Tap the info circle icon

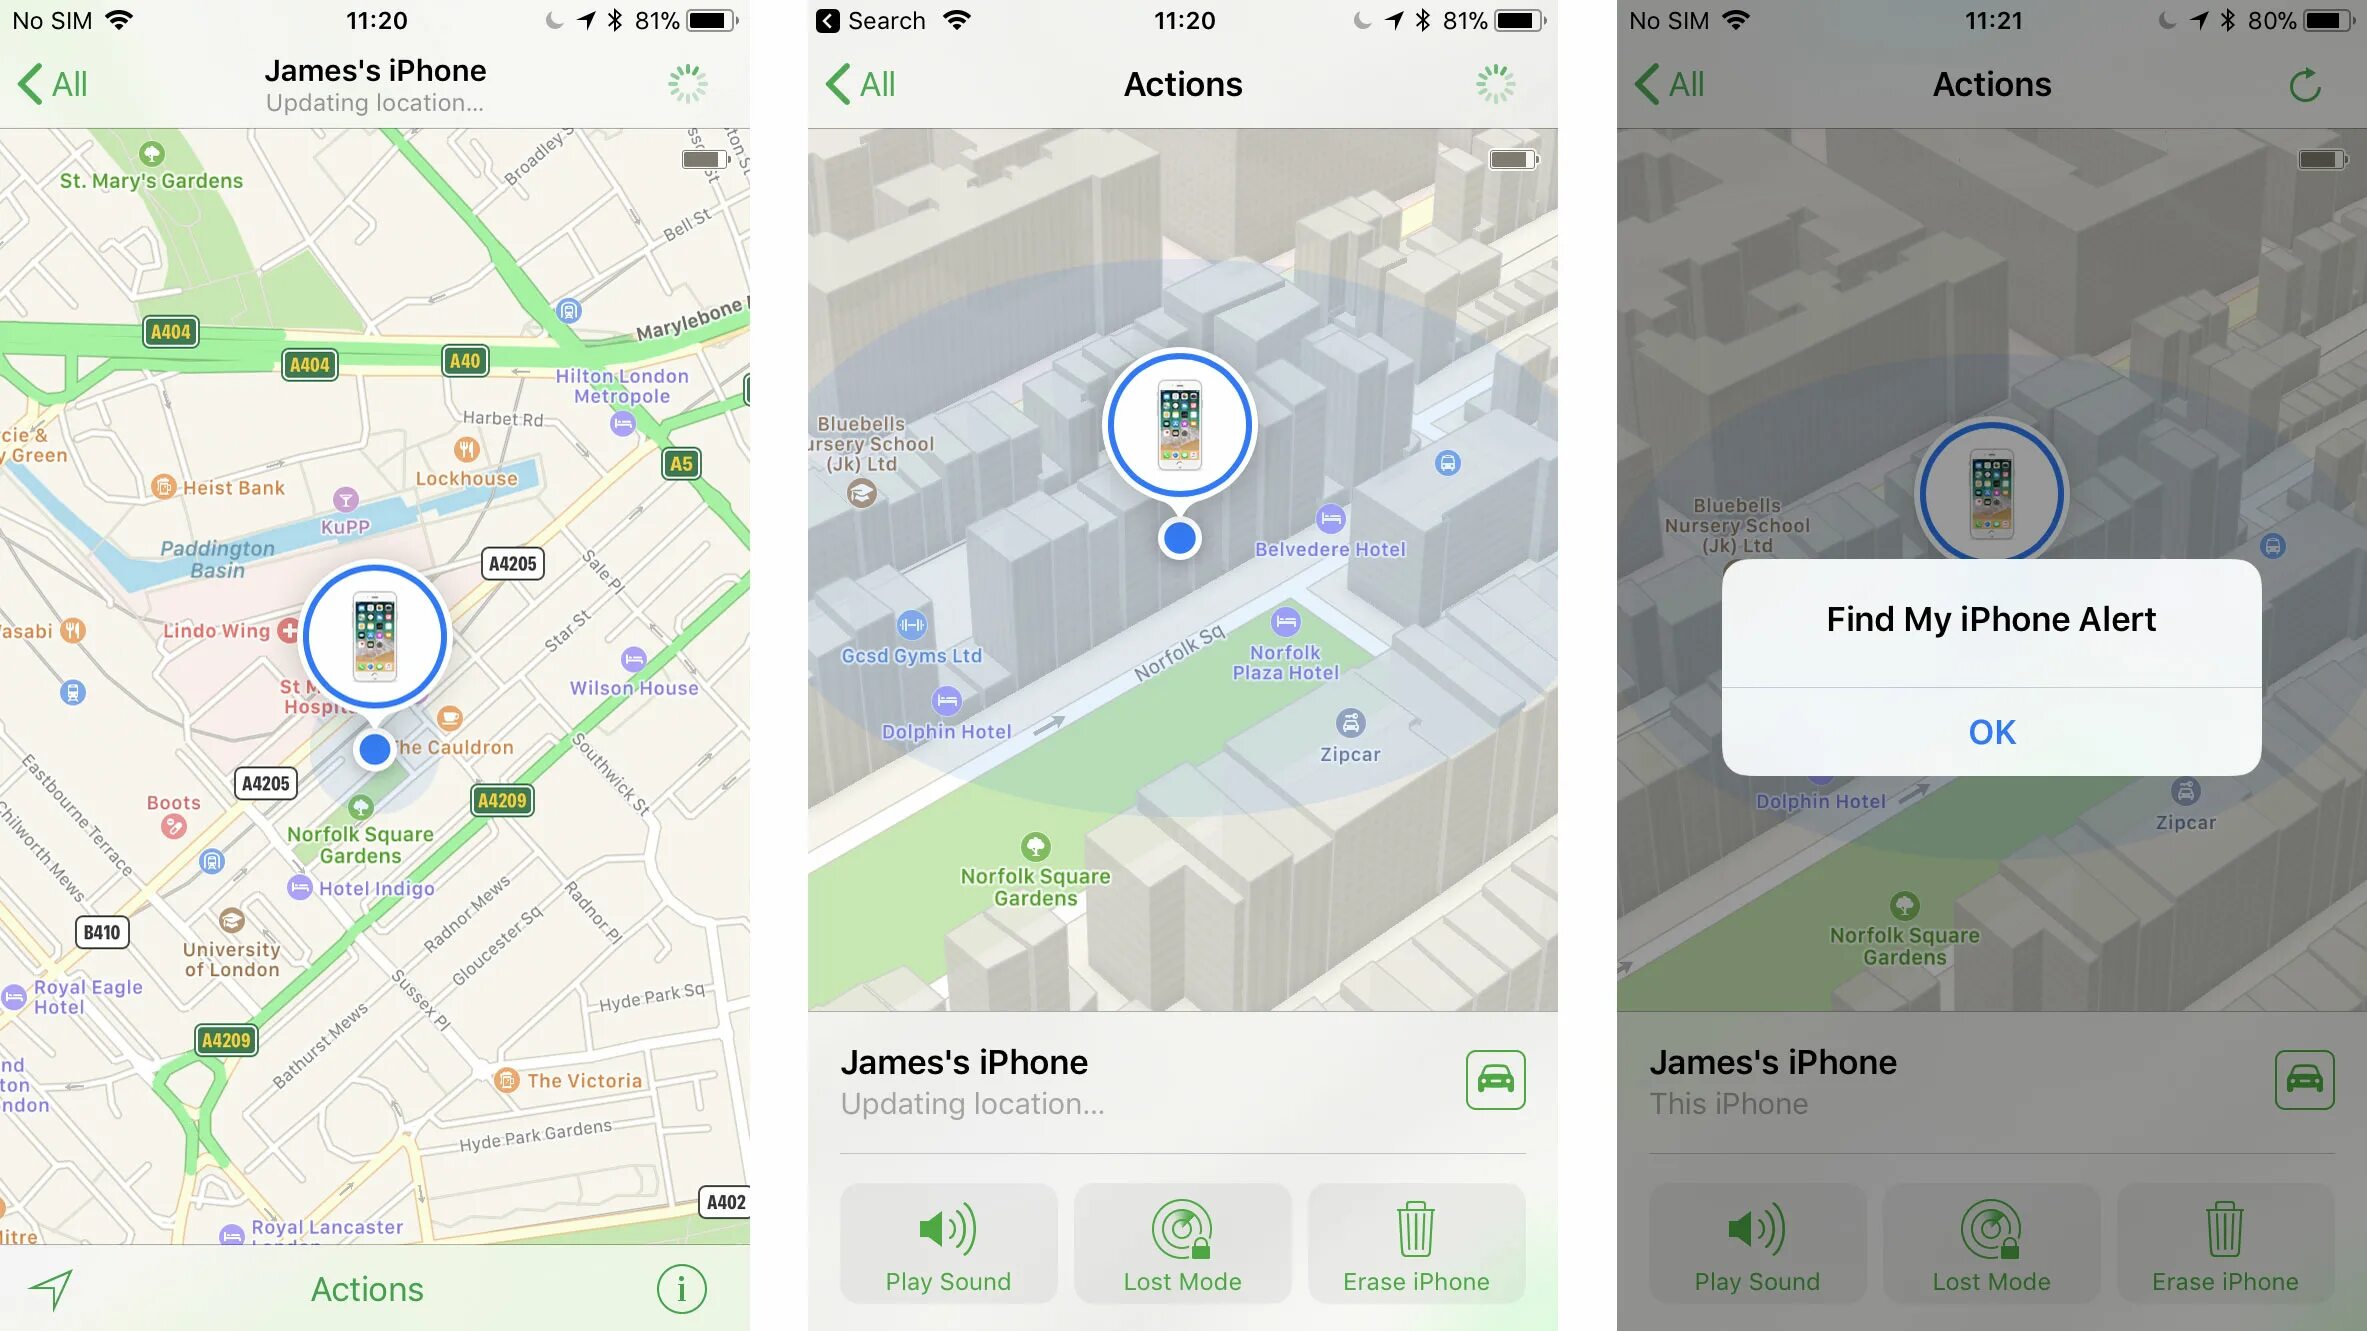pyautogui.click(x=680, y=1287)
